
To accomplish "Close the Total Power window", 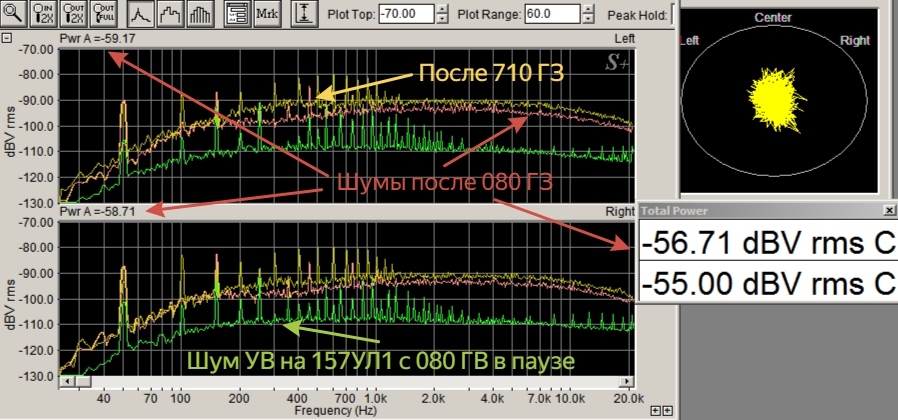I will 889,211.
